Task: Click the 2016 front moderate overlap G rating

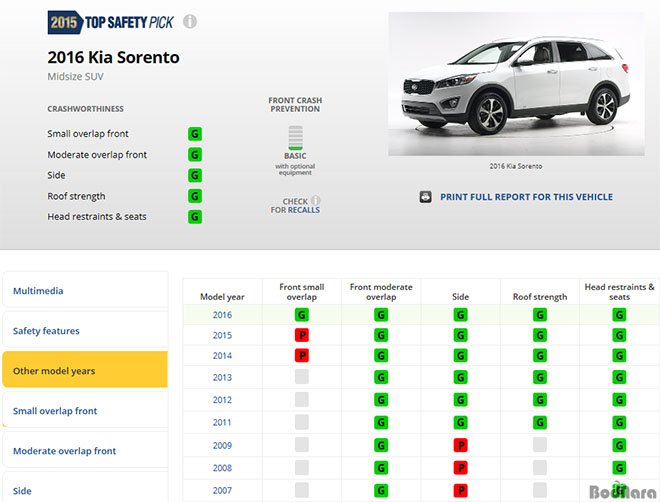Action: [381, 315]
